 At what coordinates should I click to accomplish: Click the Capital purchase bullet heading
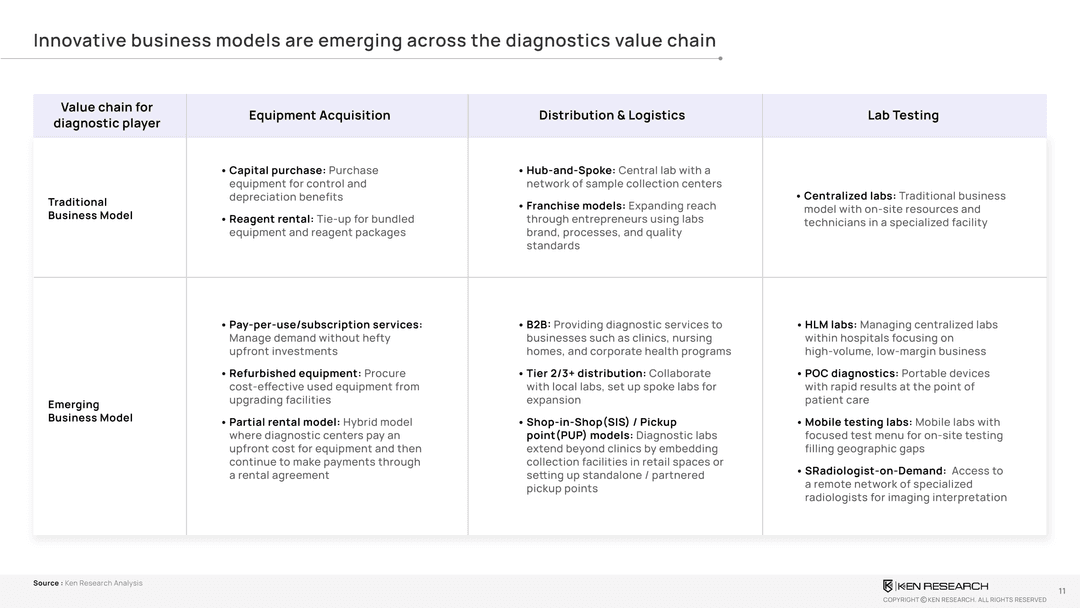(x=277, y=171)
